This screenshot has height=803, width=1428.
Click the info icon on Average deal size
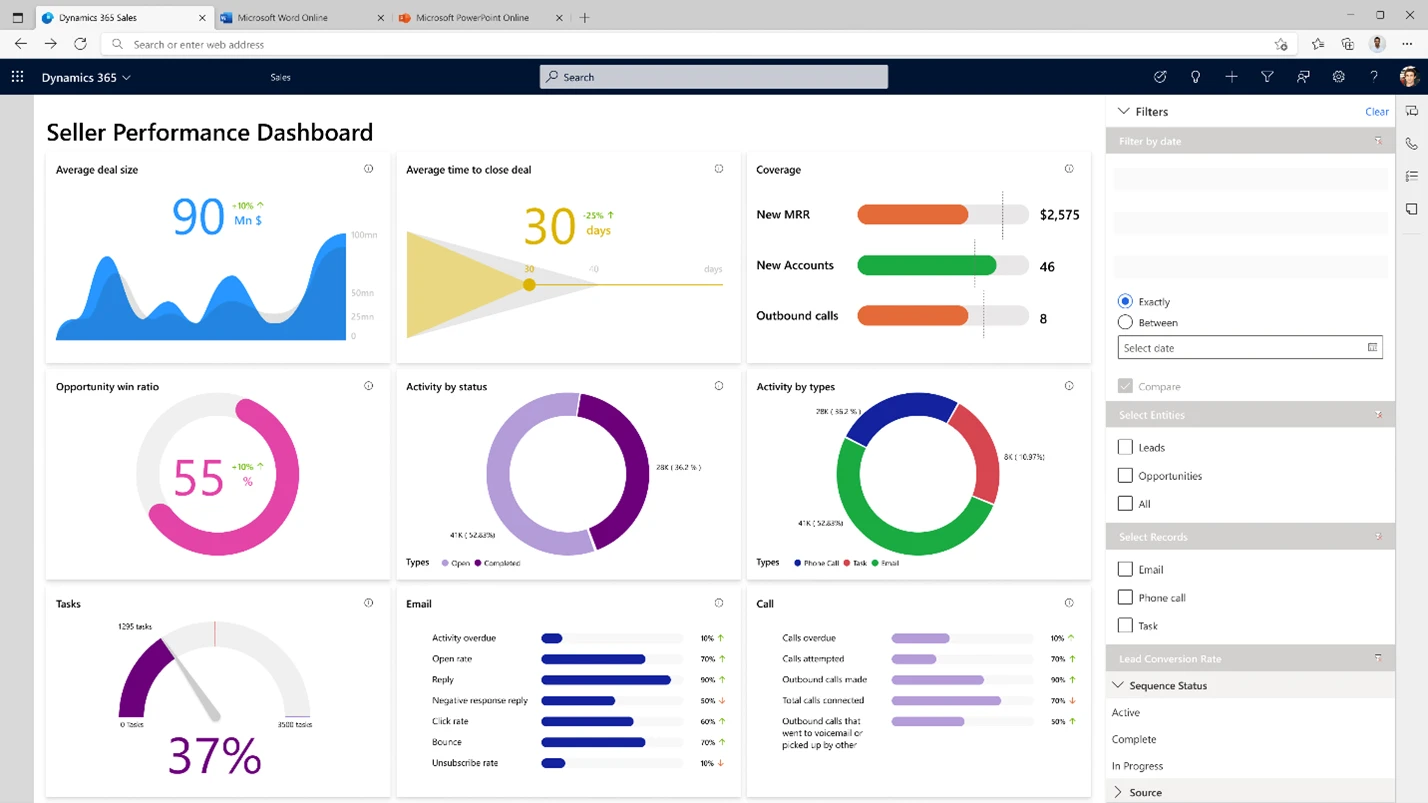pyautogui.click(x=368, y=168)
